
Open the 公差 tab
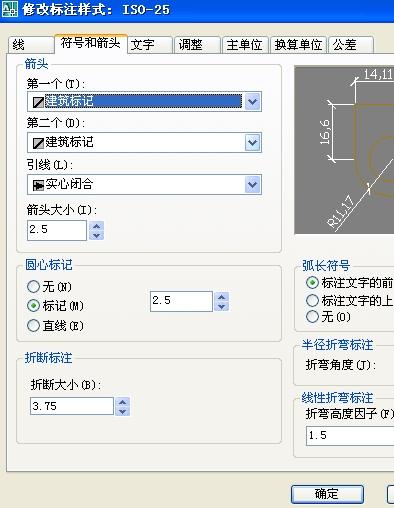point(351,45)
